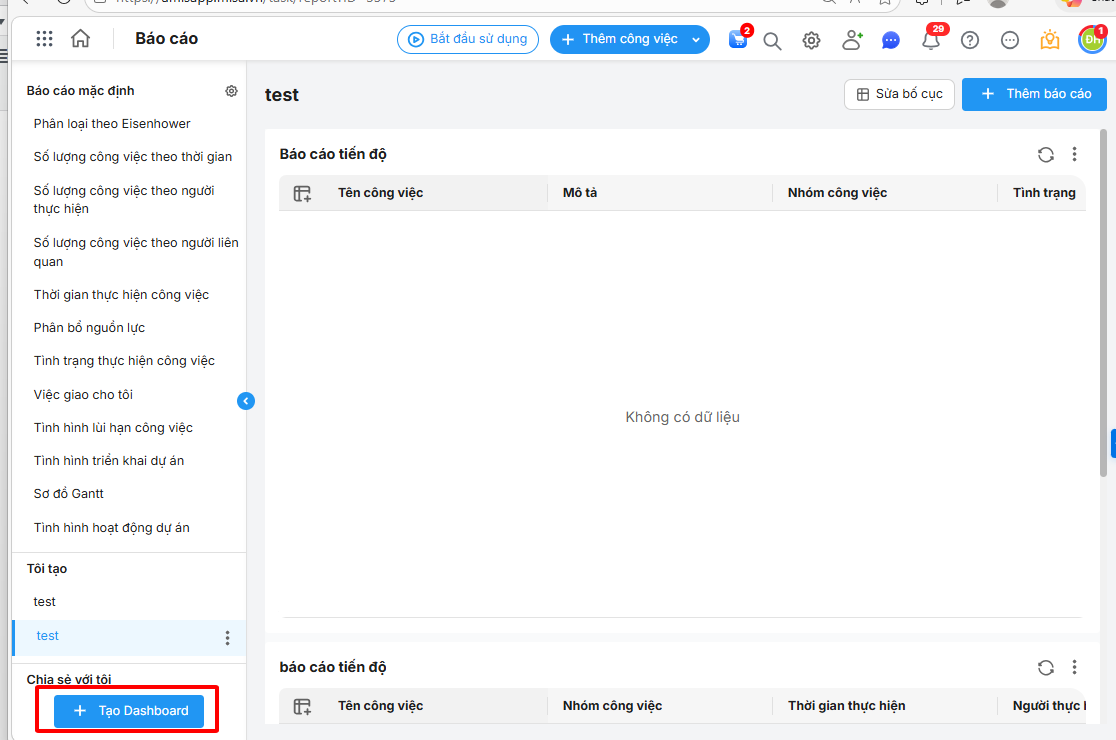Open three-dot menu of Báo cáo tiến độ widget
The width and height of the screenshot is (1116, 740).
coord(1075,154)
